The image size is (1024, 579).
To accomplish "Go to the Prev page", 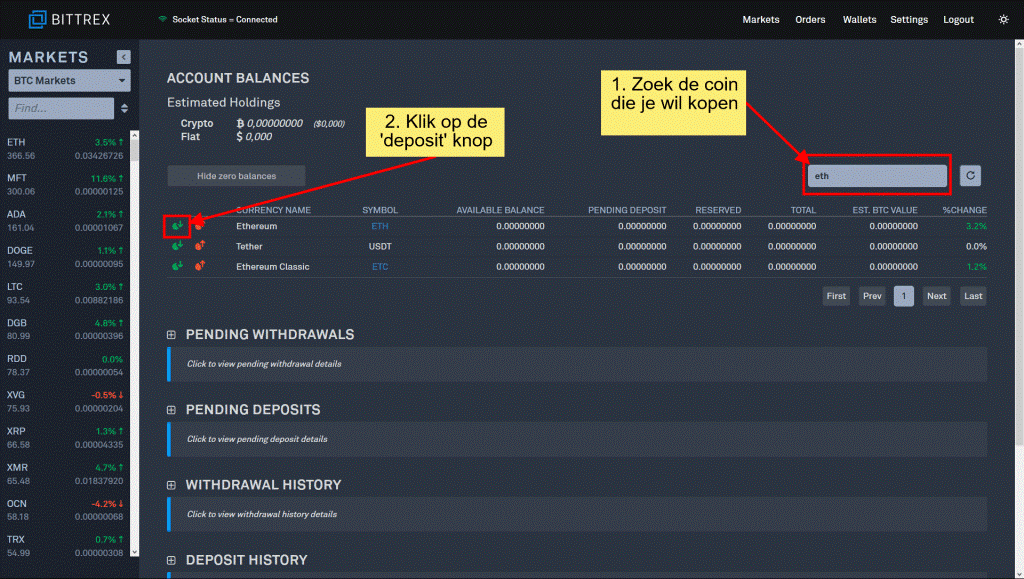I will click(872, 296).
